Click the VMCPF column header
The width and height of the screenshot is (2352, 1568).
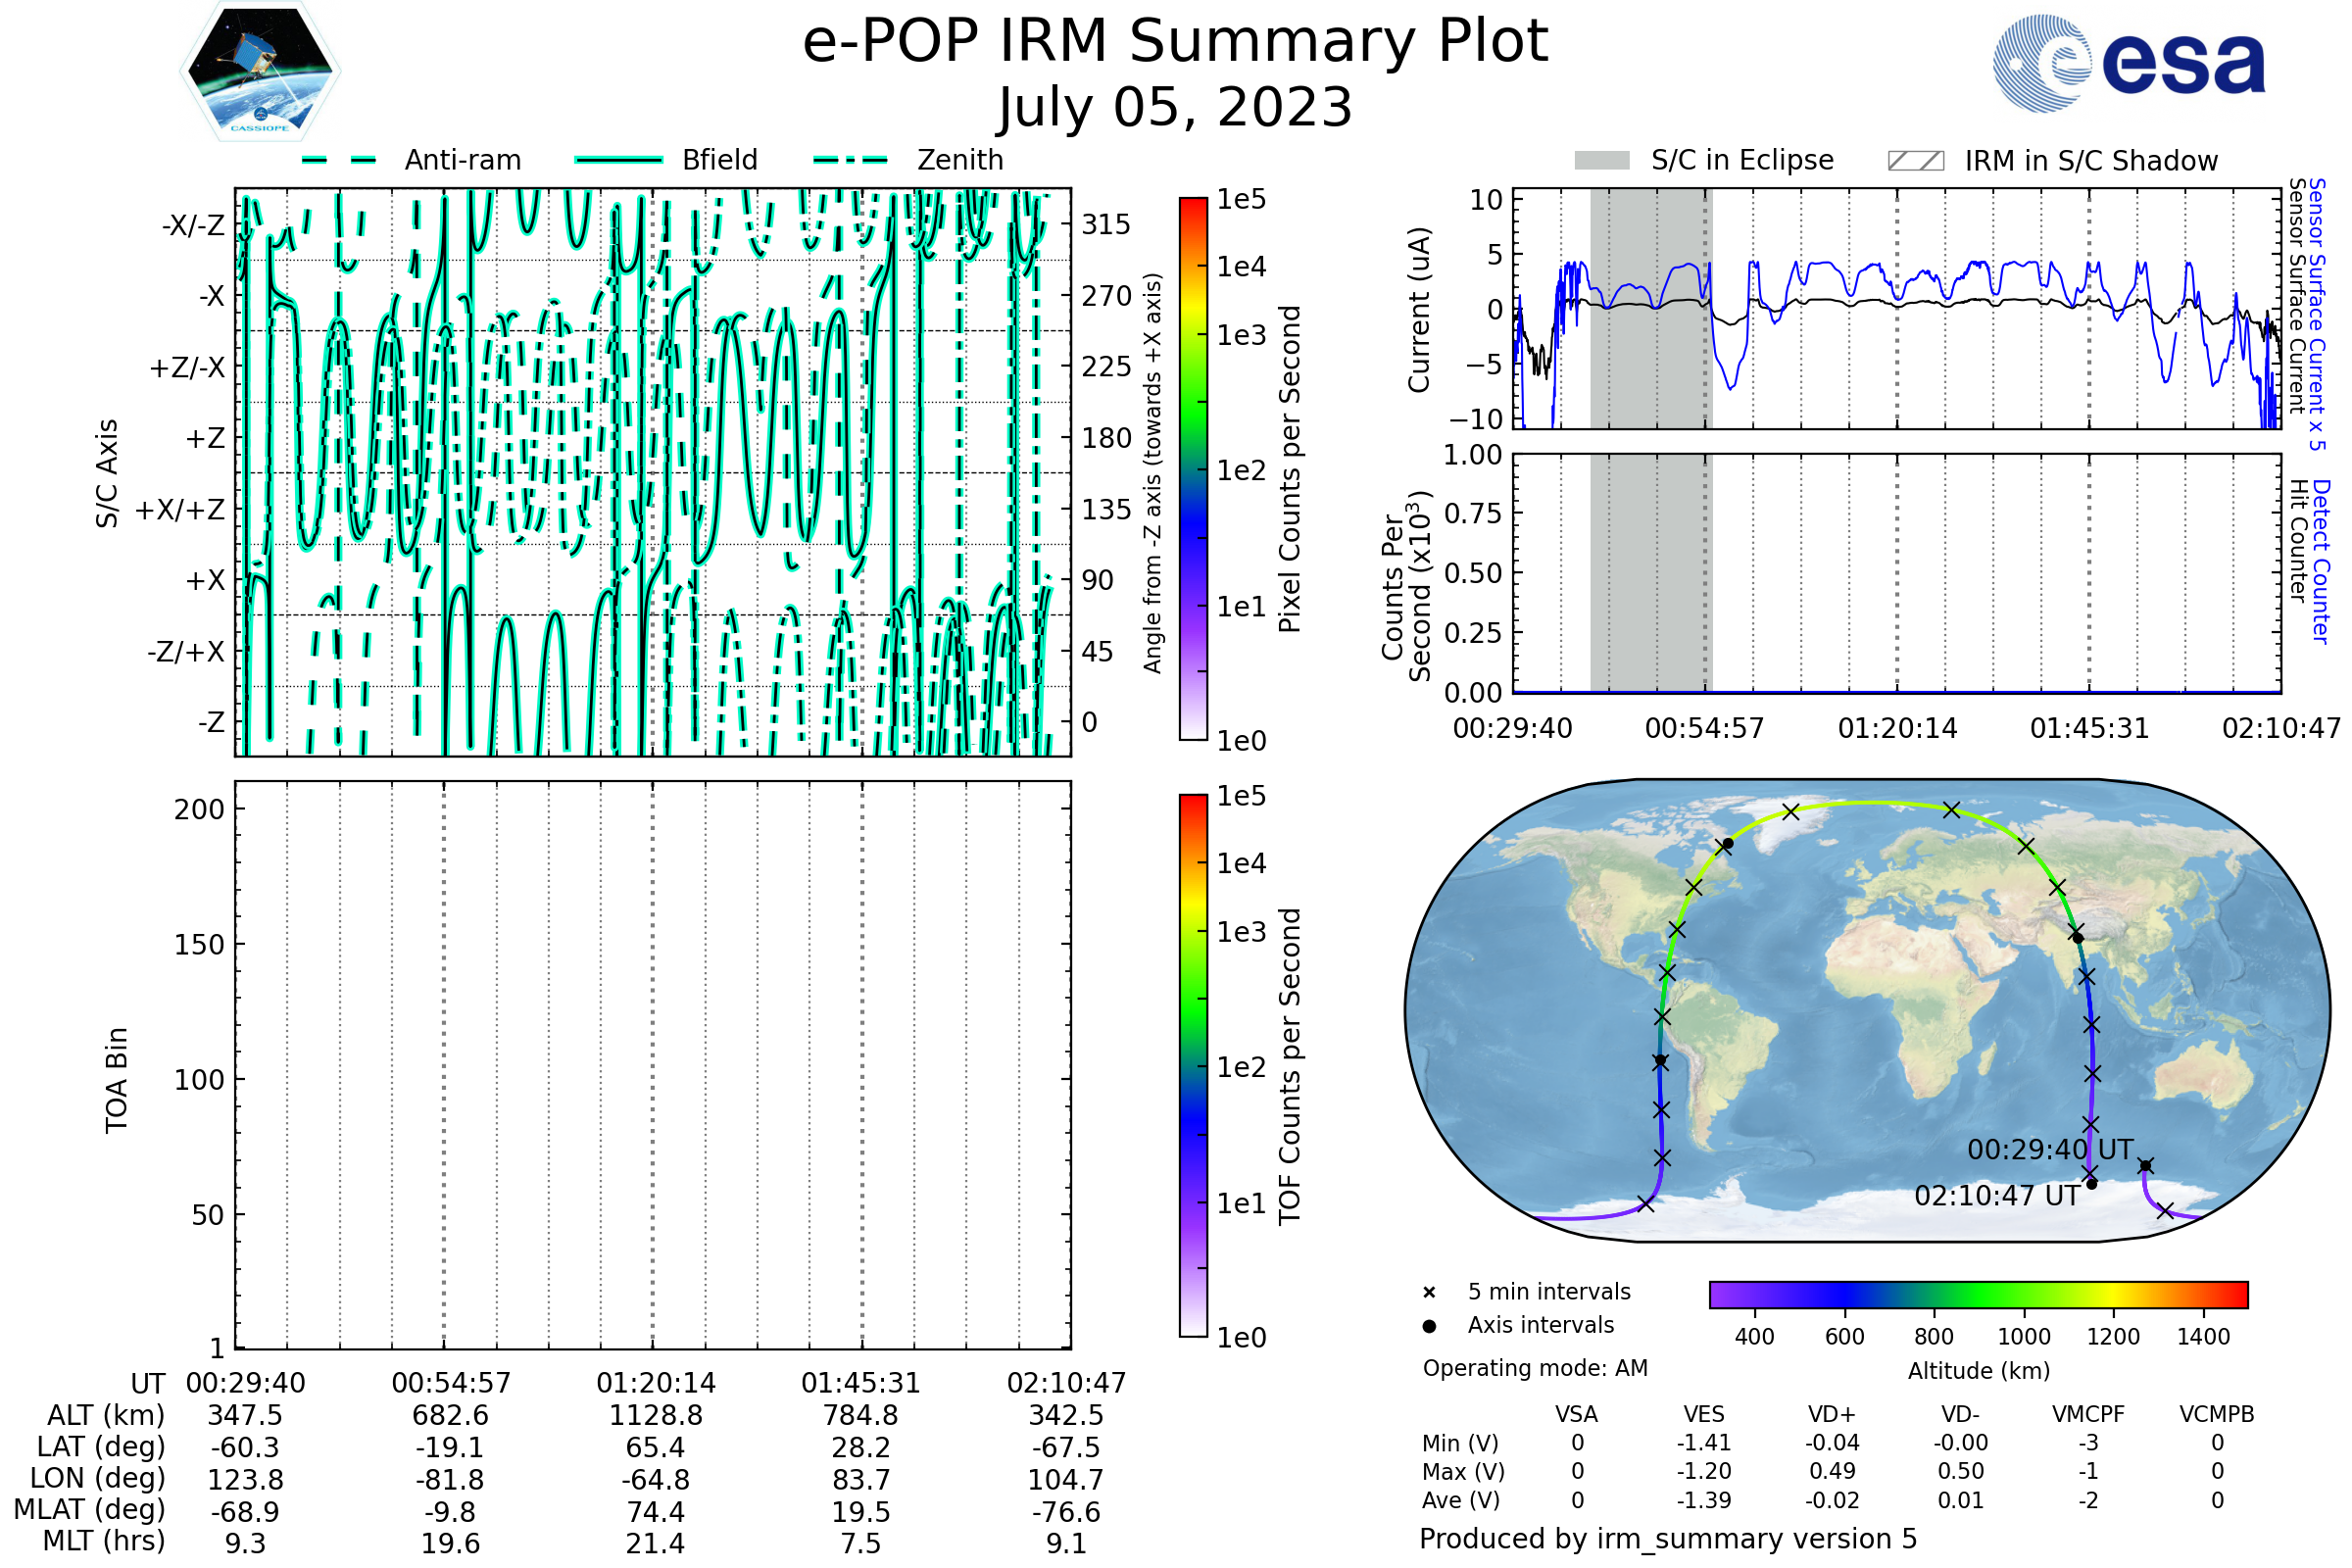pos(2088,1415)
